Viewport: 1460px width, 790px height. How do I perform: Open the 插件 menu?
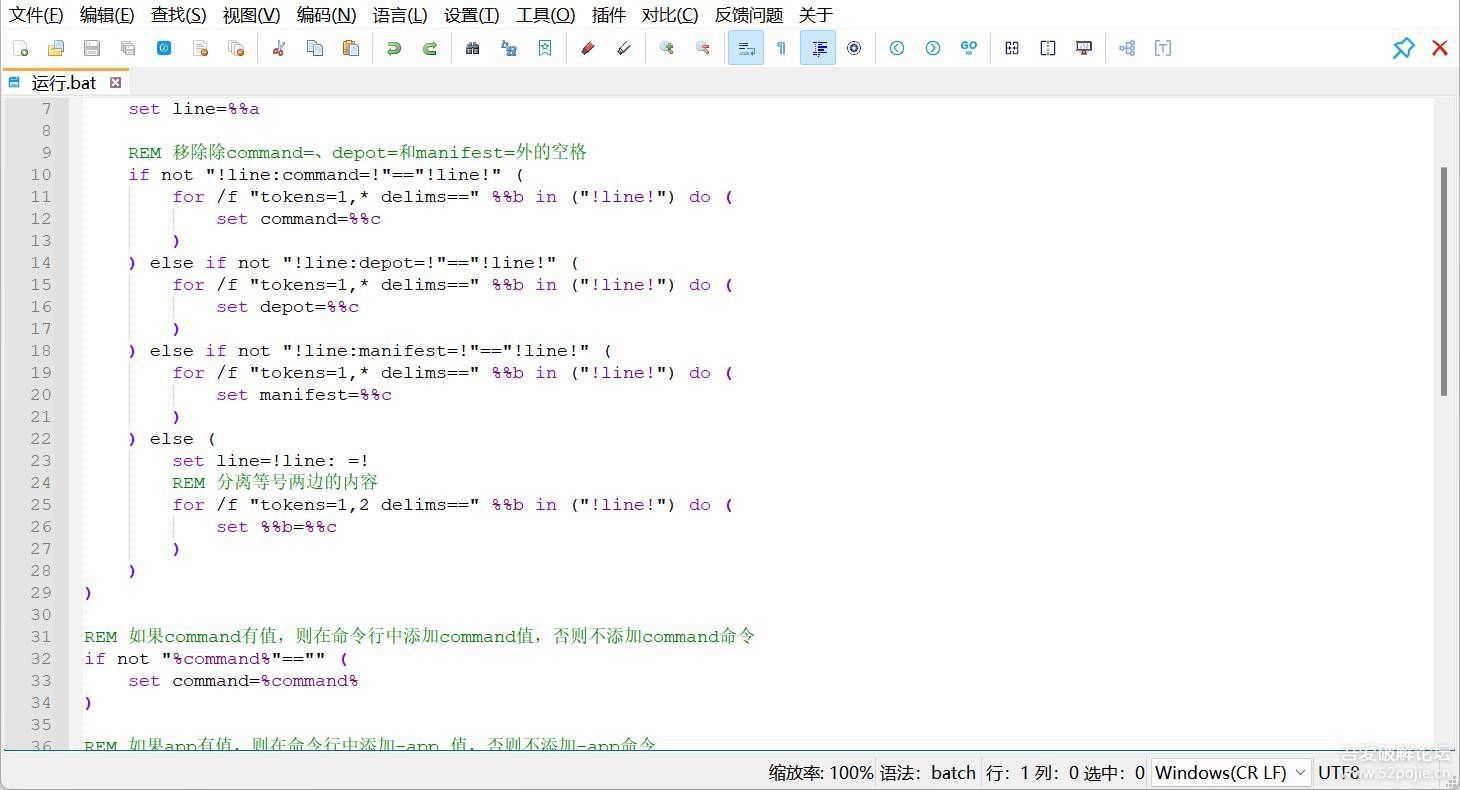(608, 14)
